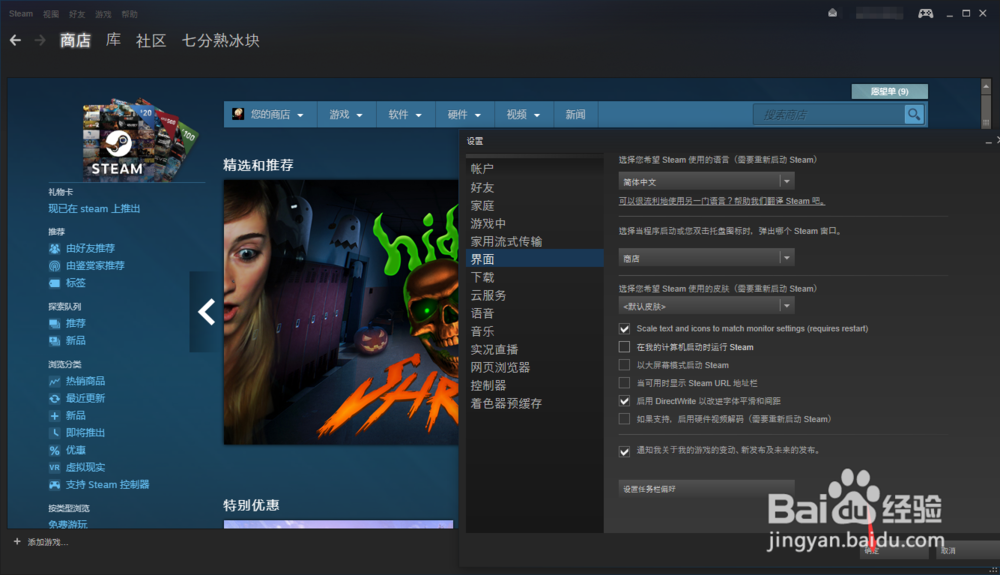Toggle 启用 DirectWrite checkbox
Viewport: 1000px width, 575px height.
[624, 401]
